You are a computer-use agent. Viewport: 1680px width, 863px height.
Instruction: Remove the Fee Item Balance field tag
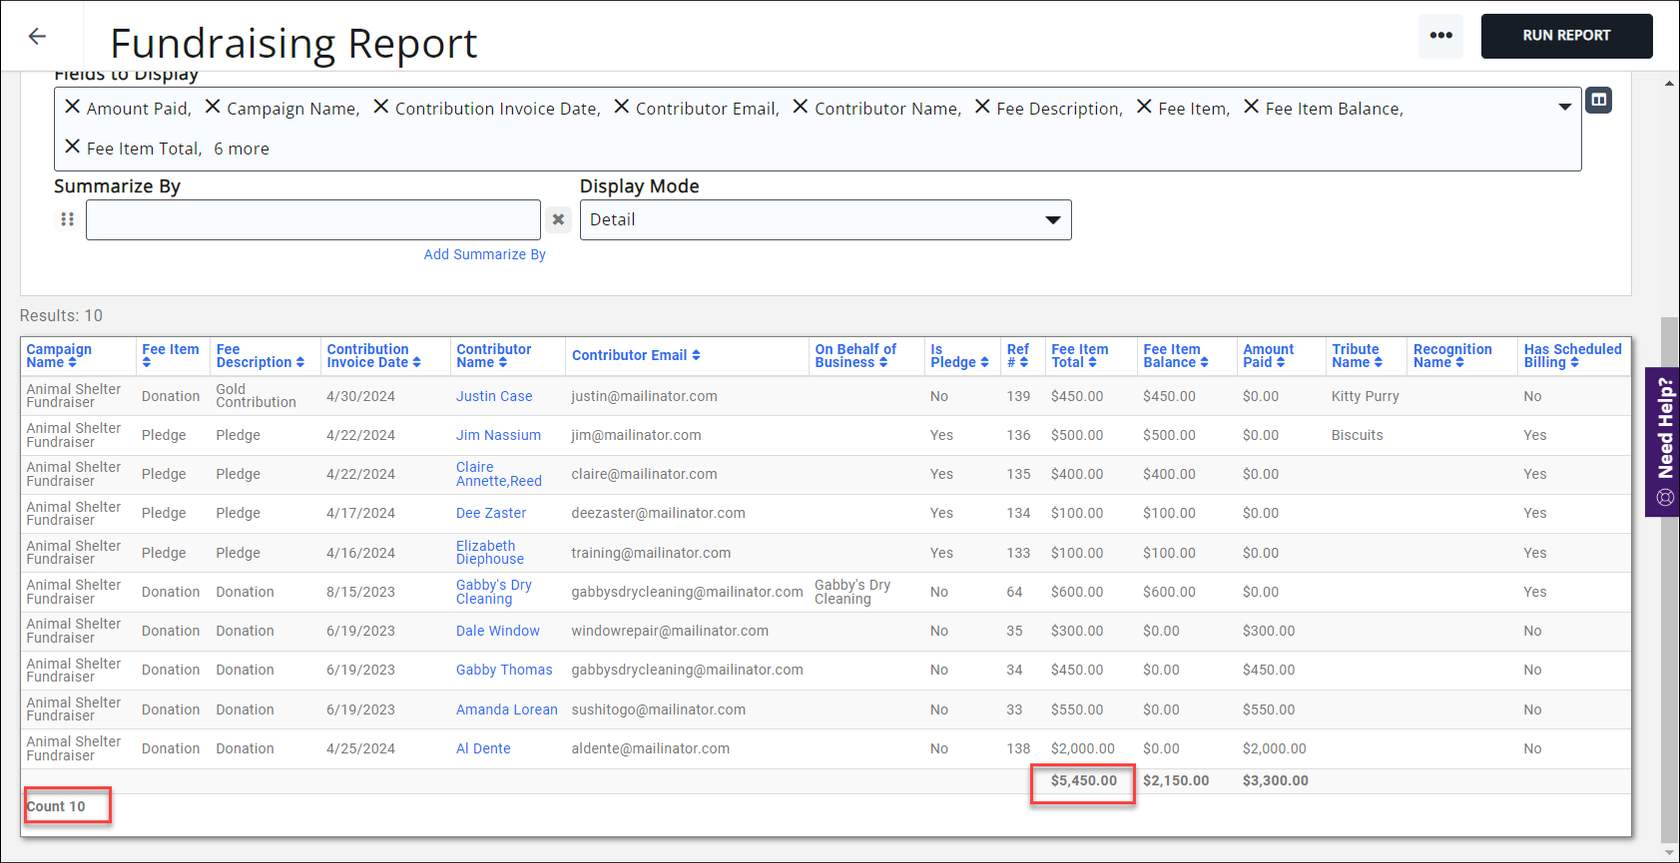coord(1250,107)
